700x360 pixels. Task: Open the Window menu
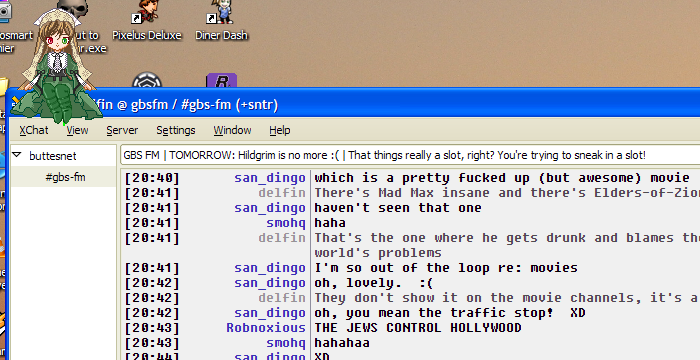[x=232, y=130]
